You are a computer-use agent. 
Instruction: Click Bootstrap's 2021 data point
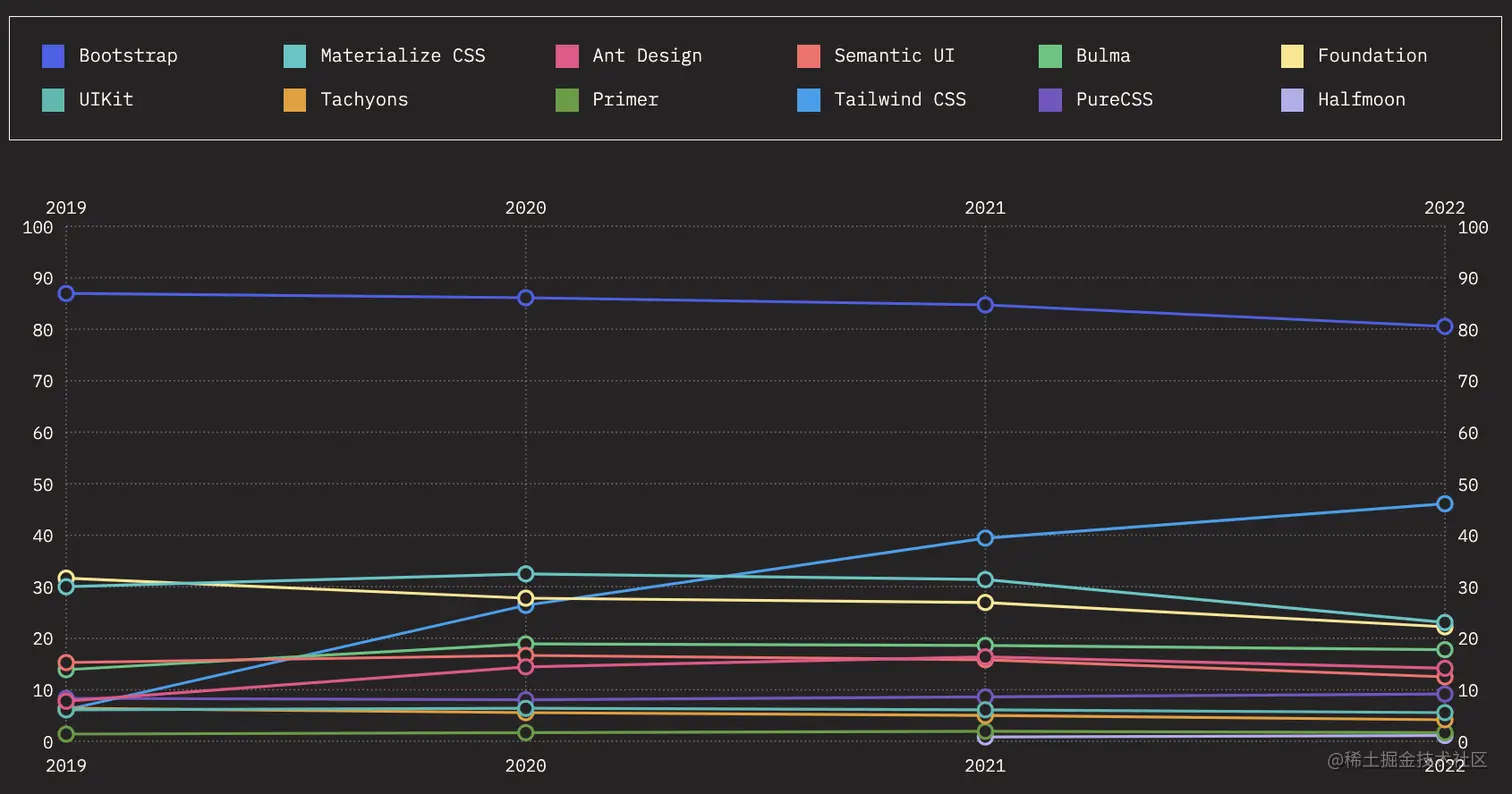click(985, 305)
